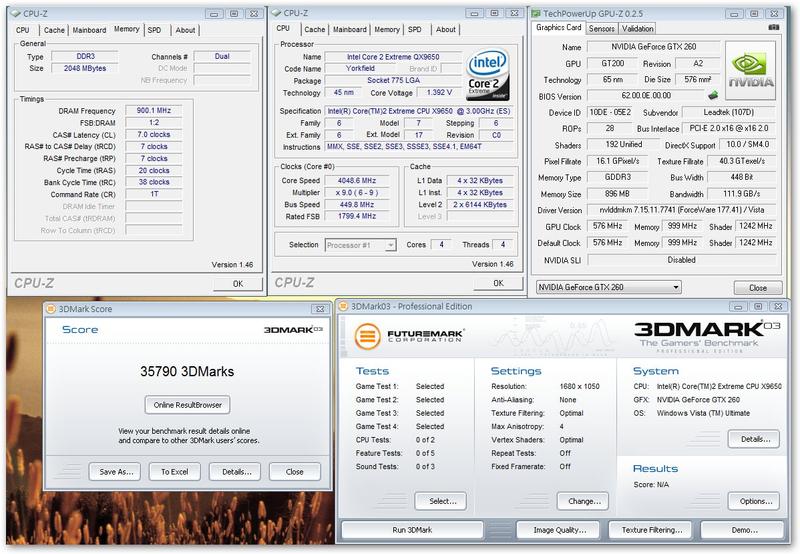Open About tab in left CPU-Z window
The image size is (800, 554).
pyautogui.click(x=185, y=30)
